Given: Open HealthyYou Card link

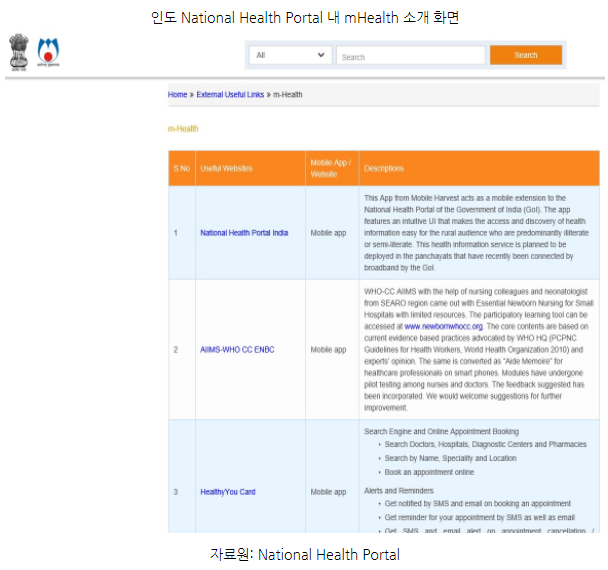Looking at the screenshot, I should pos(228,492).
